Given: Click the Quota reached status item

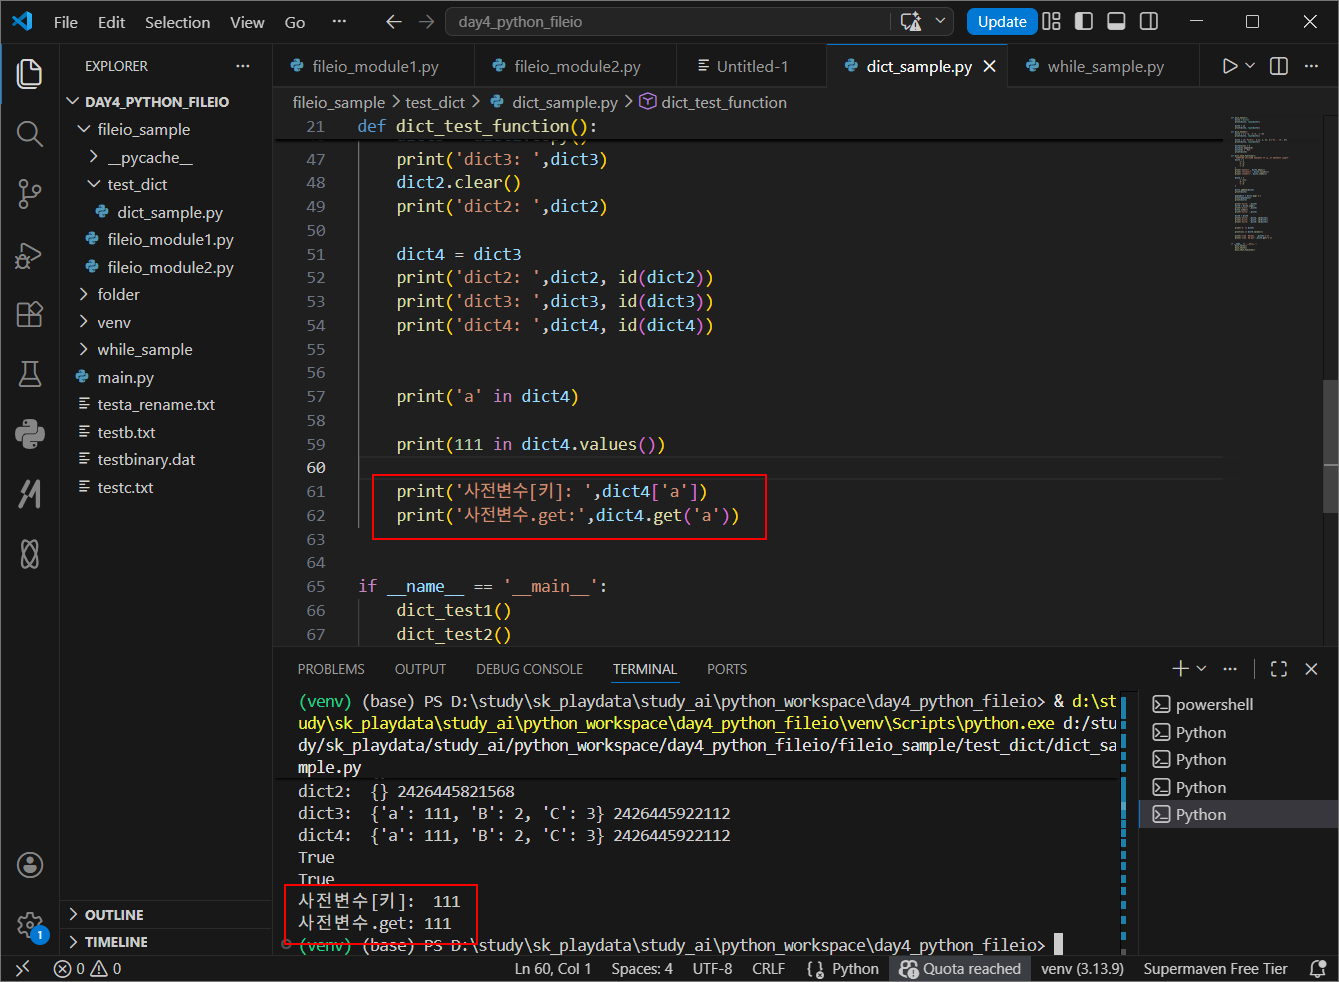Looking at the screenshot, I should tap(960, 968).
